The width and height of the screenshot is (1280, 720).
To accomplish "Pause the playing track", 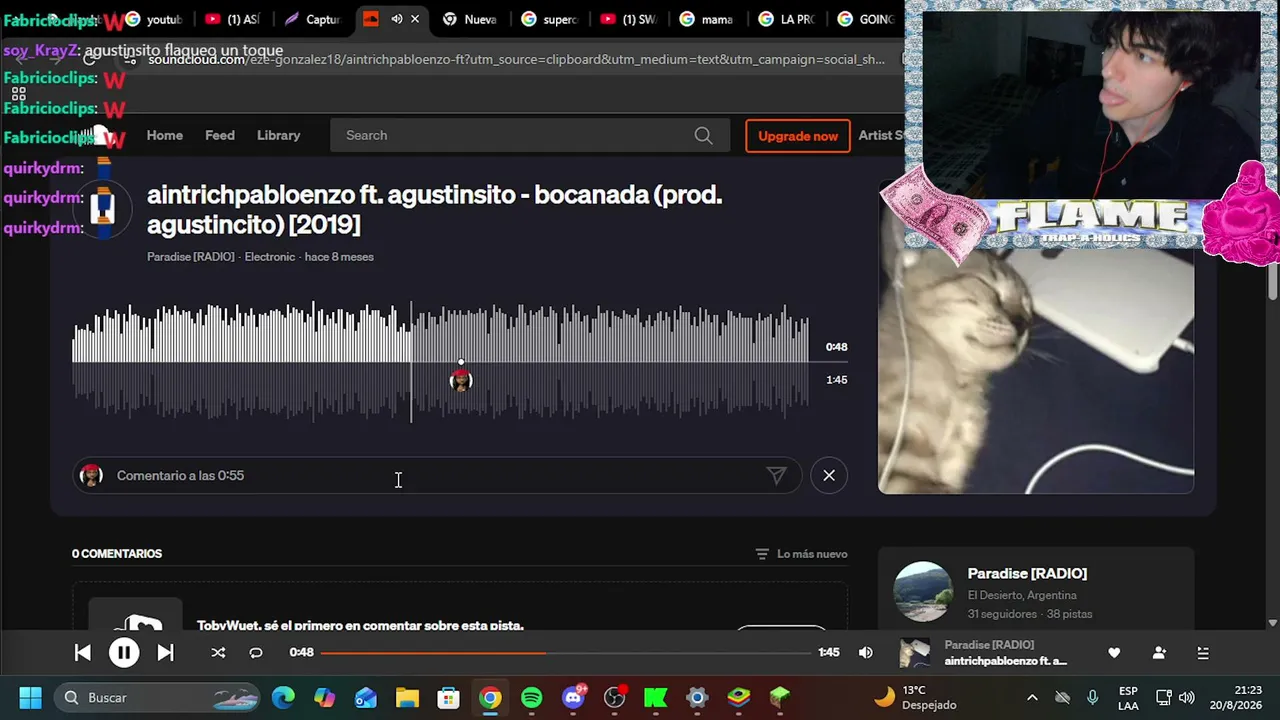I will pos(124,653).
